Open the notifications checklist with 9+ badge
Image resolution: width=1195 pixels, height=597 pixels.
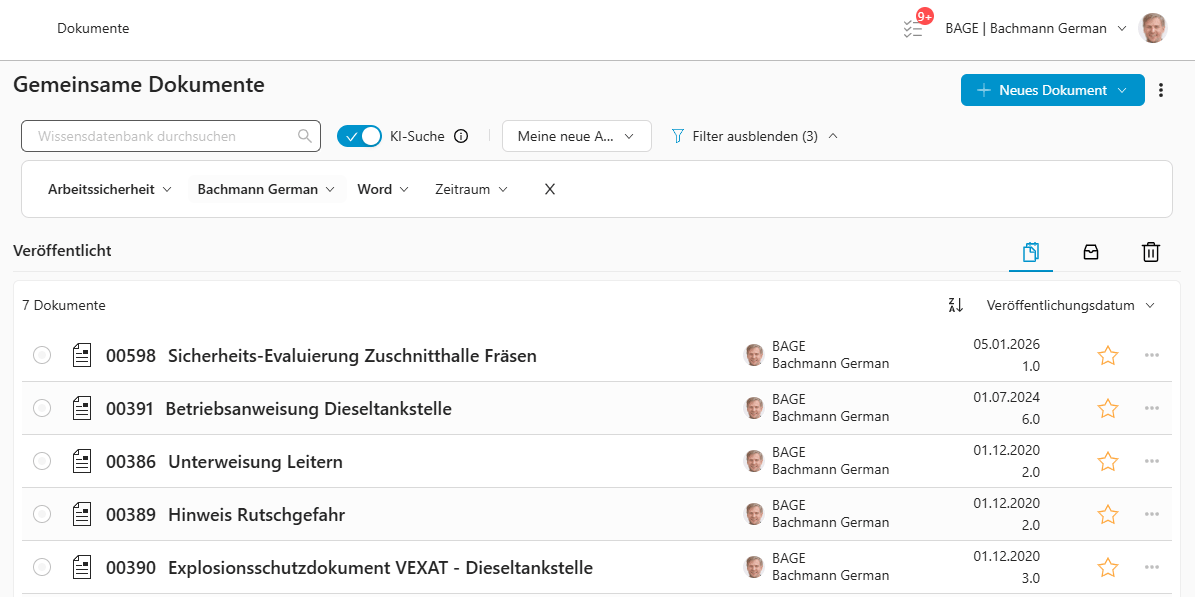tap(912, 28)
